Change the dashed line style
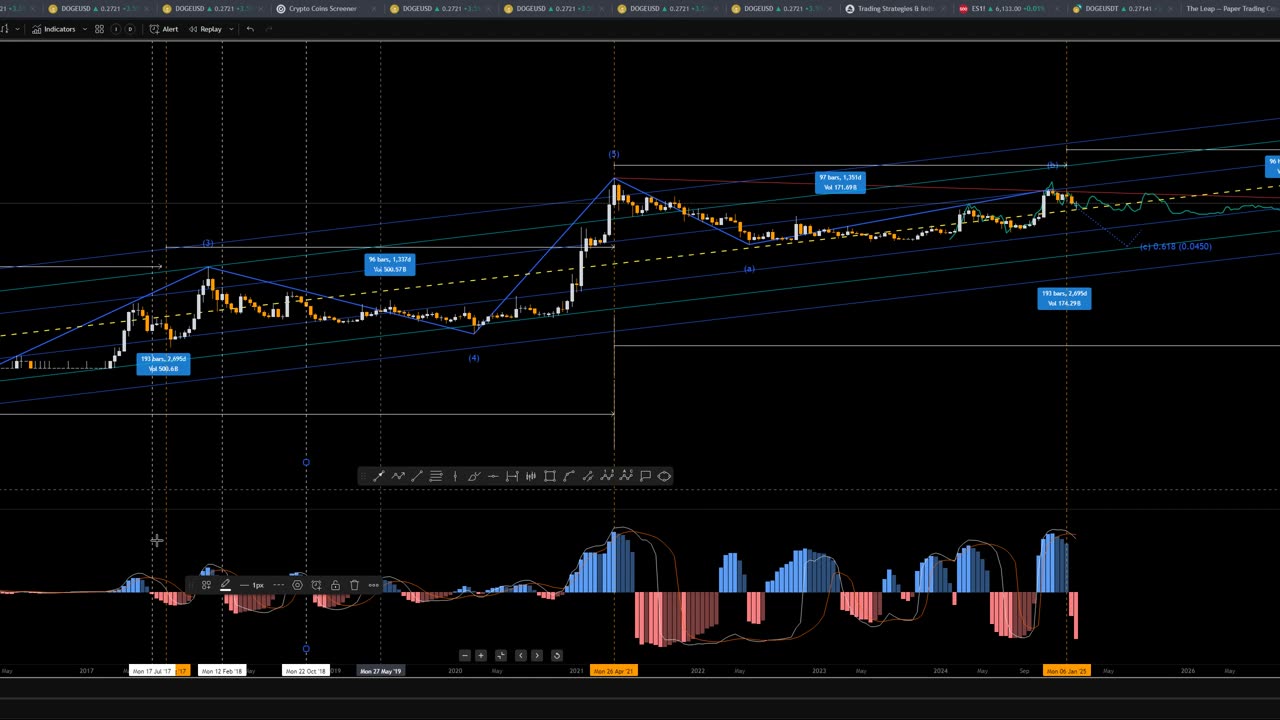 click(x=279, y=585)
